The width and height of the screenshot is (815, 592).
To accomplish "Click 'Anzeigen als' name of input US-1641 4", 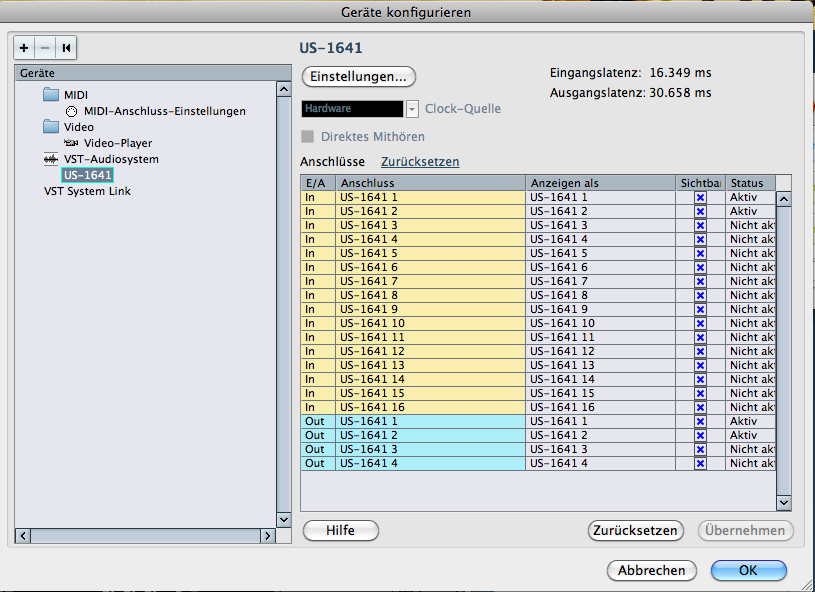I will coord(600,240).
